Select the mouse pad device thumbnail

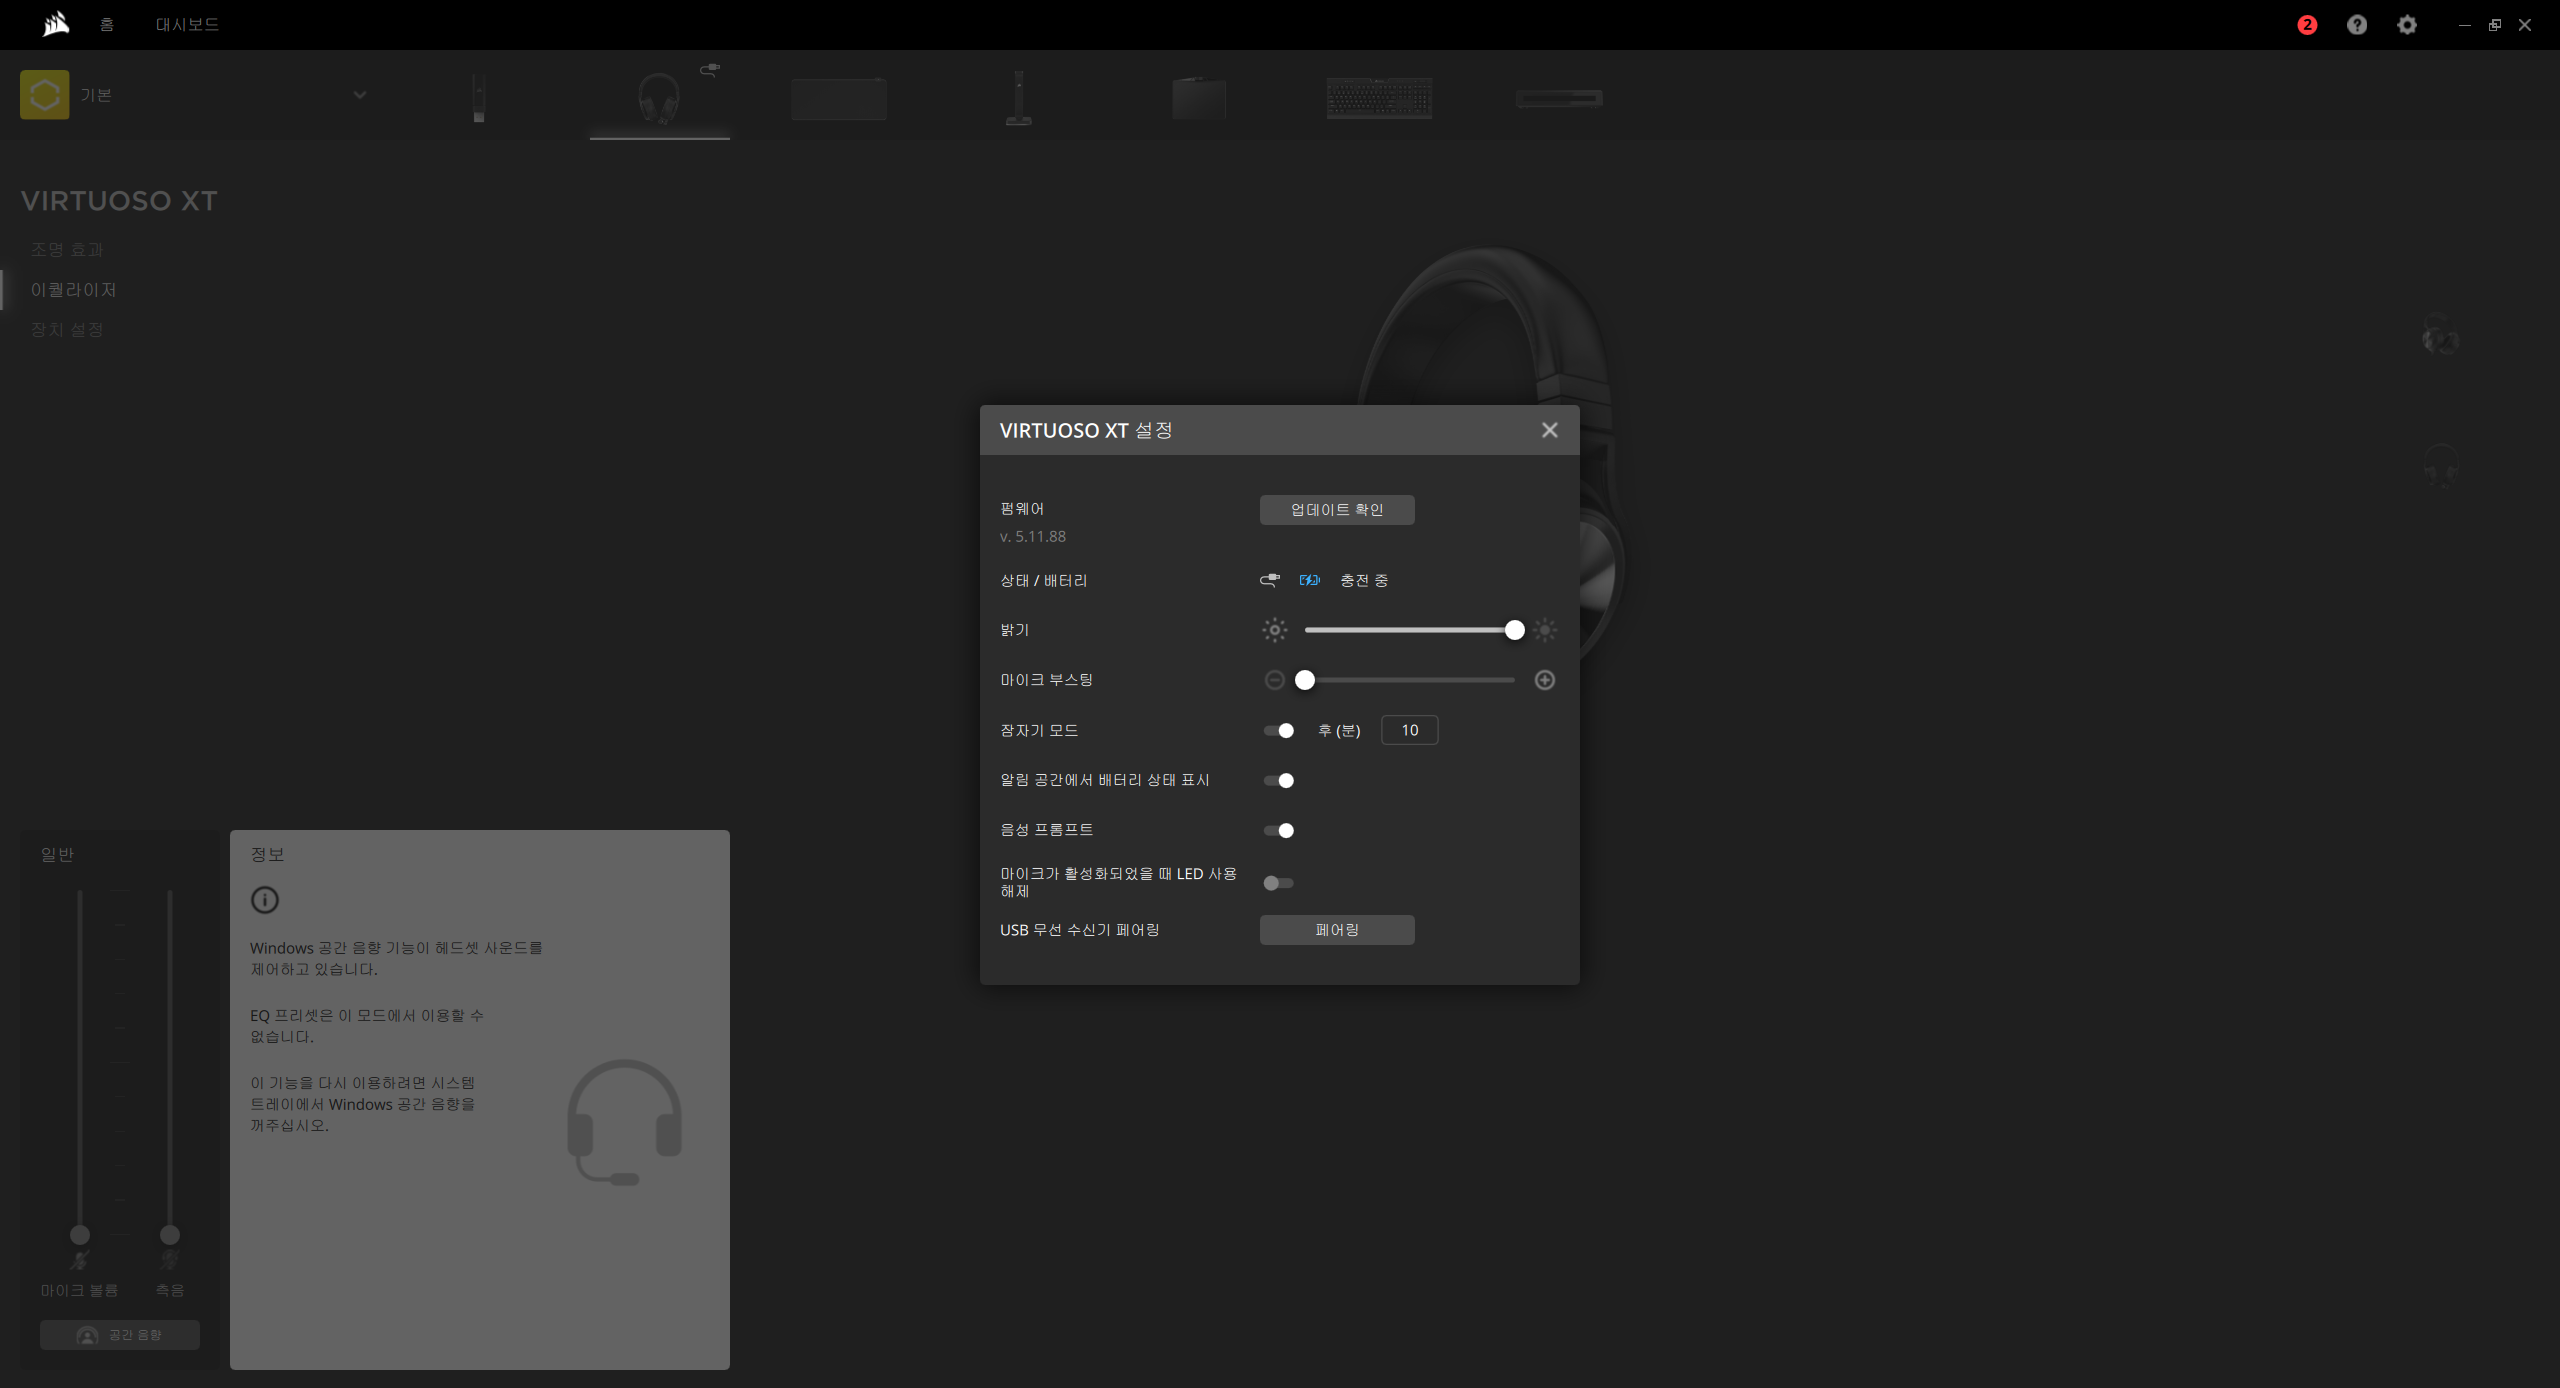pyautogui.click(x=839, y=99)
